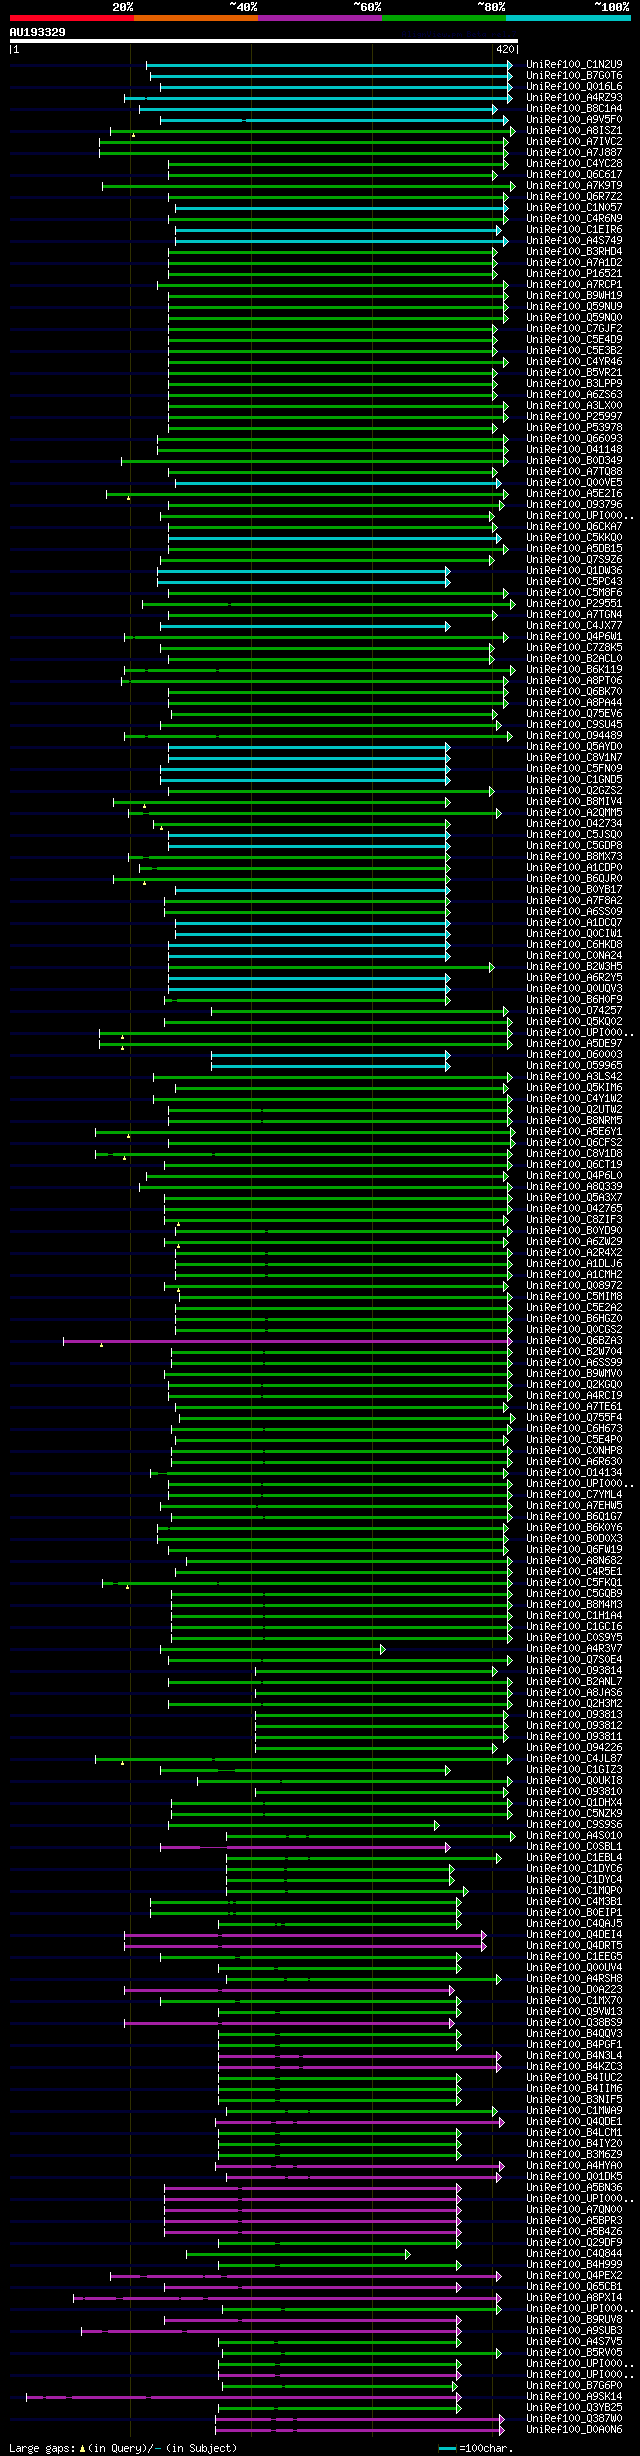Open hit UniRef100_A4RZ93
640x2456 pixels.
tap(574, 98)
